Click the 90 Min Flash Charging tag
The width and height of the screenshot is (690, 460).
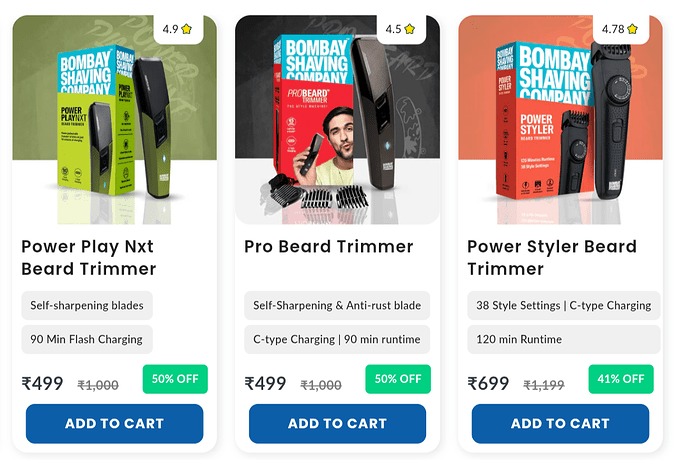pos(87,339)
